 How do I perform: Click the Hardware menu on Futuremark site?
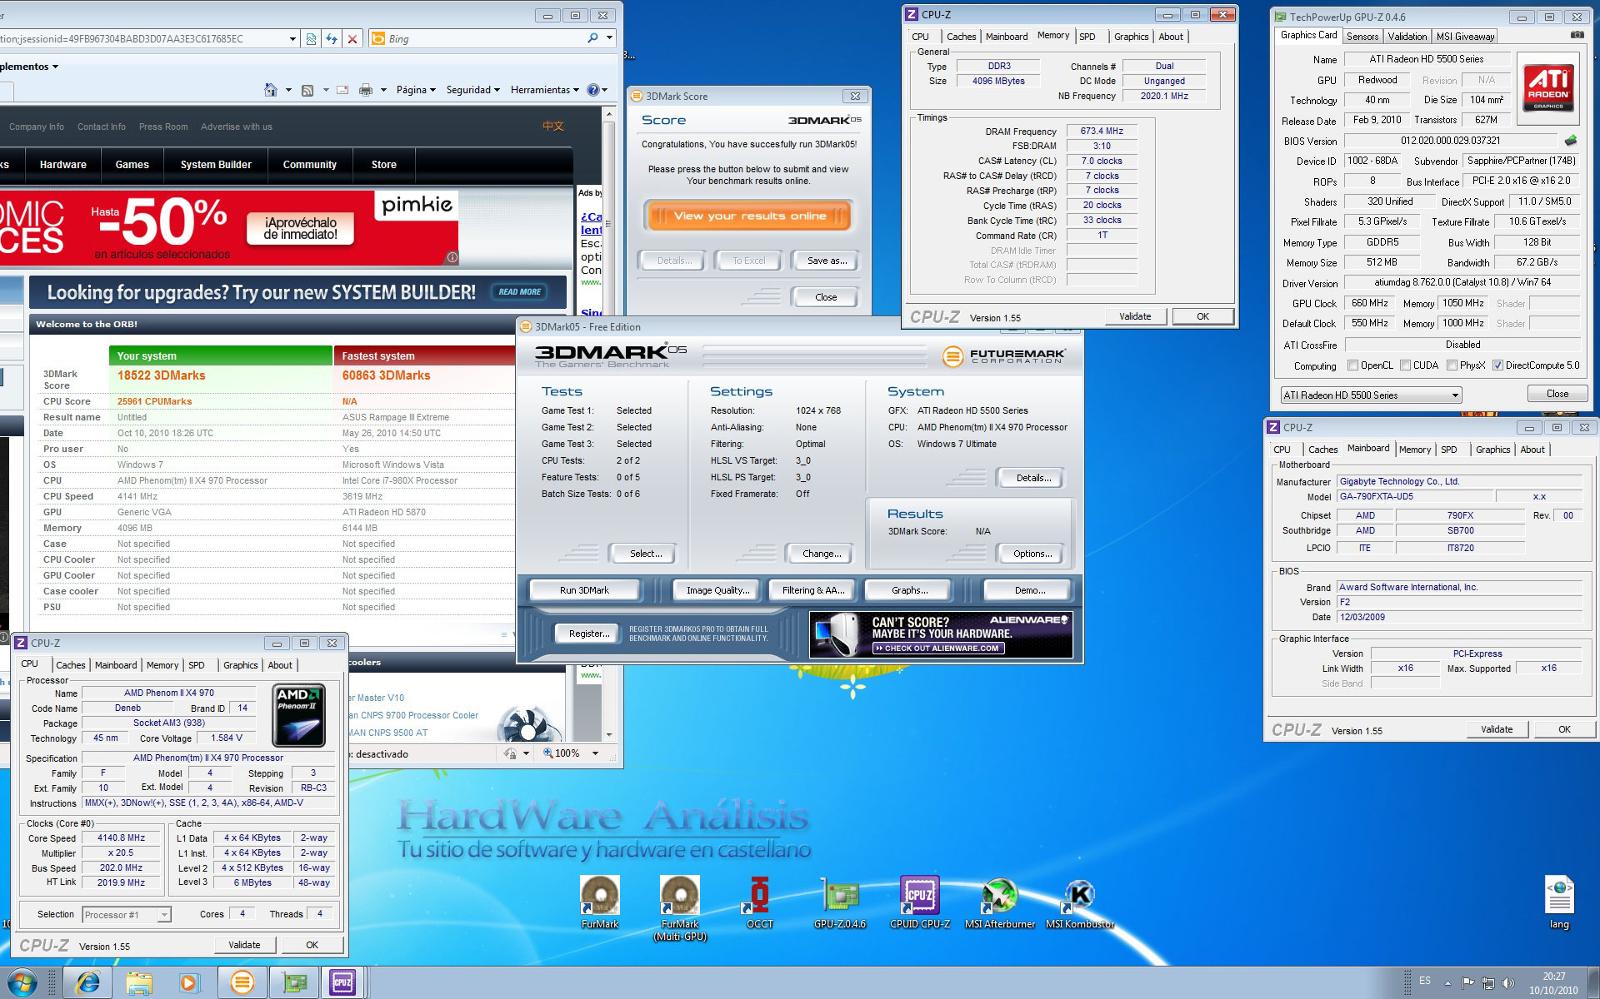click(x=63, y=164)
